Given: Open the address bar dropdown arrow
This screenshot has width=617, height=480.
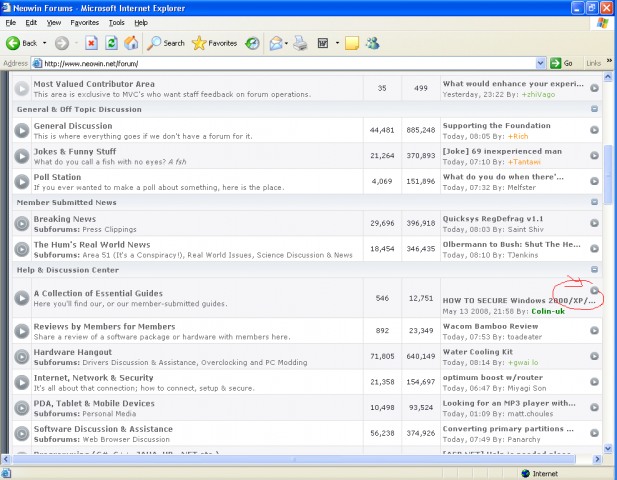Looking at the screenshot, I should [x=541, y=63].
